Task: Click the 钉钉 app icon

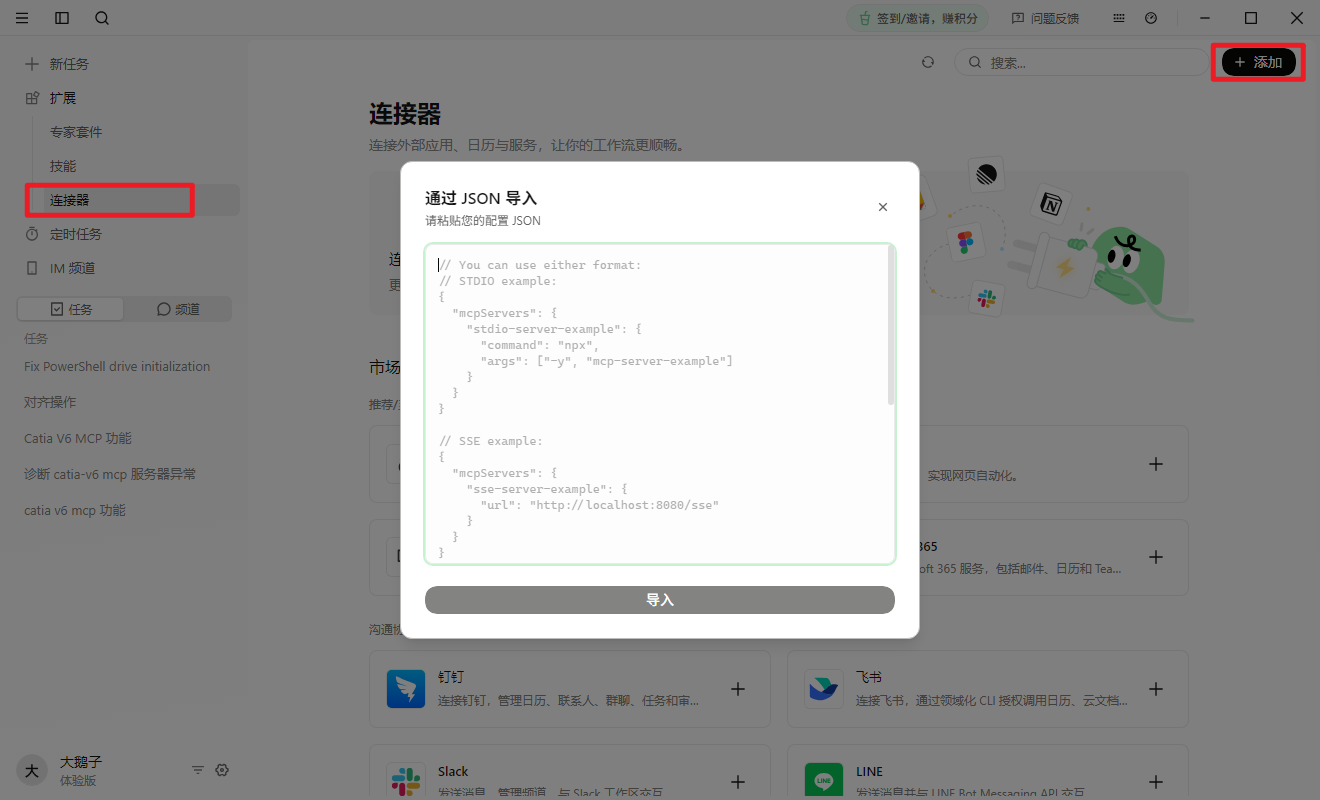Action: (x=406, y=689)
